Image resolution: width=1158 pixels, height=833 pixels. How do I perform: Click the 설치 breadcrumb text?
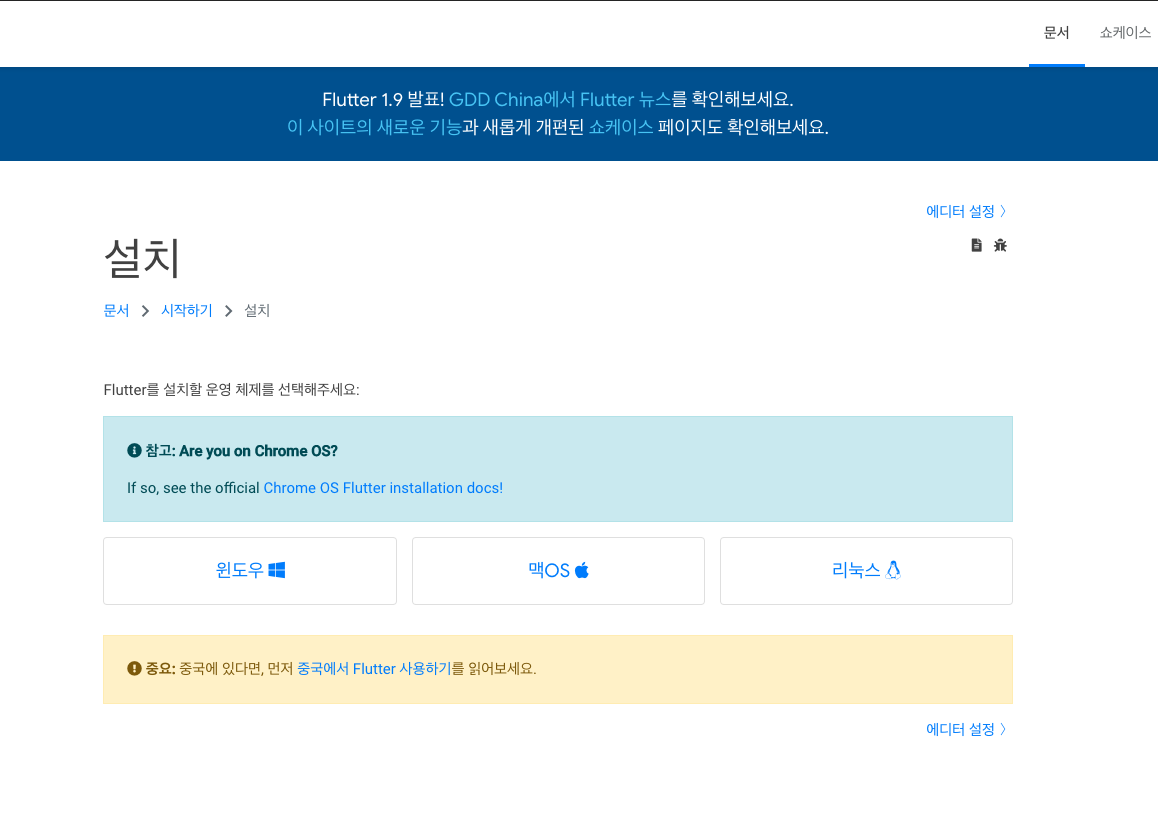point(257,311)
